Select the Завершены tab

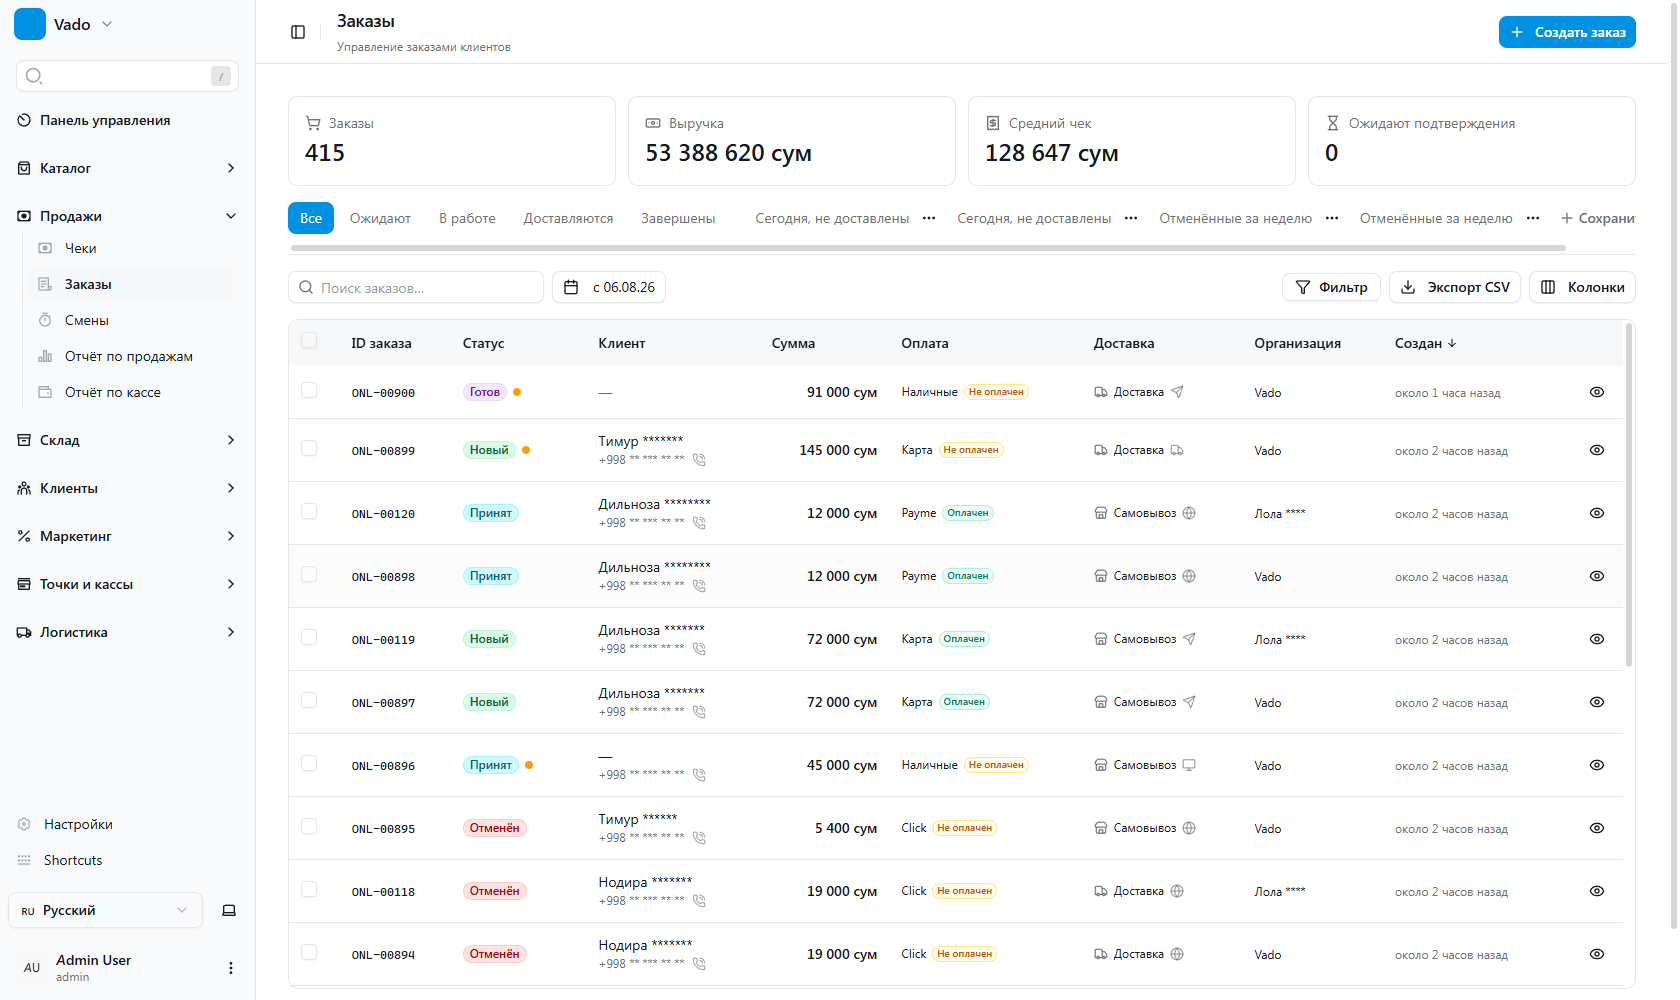coord(678,218)
